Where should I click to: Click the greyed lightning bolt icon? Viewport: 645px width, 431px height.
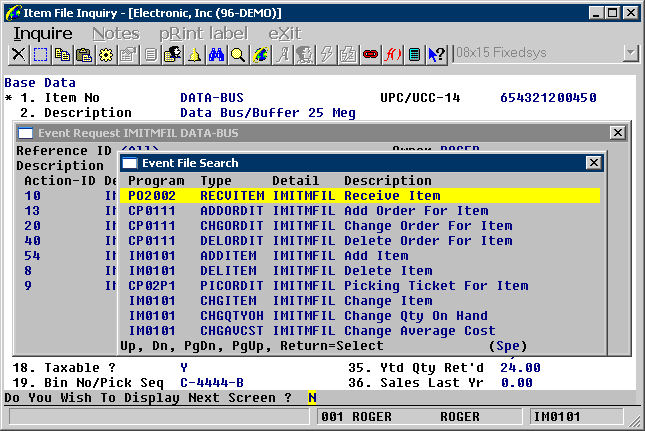pyautogui.click(x=326, y=55)
